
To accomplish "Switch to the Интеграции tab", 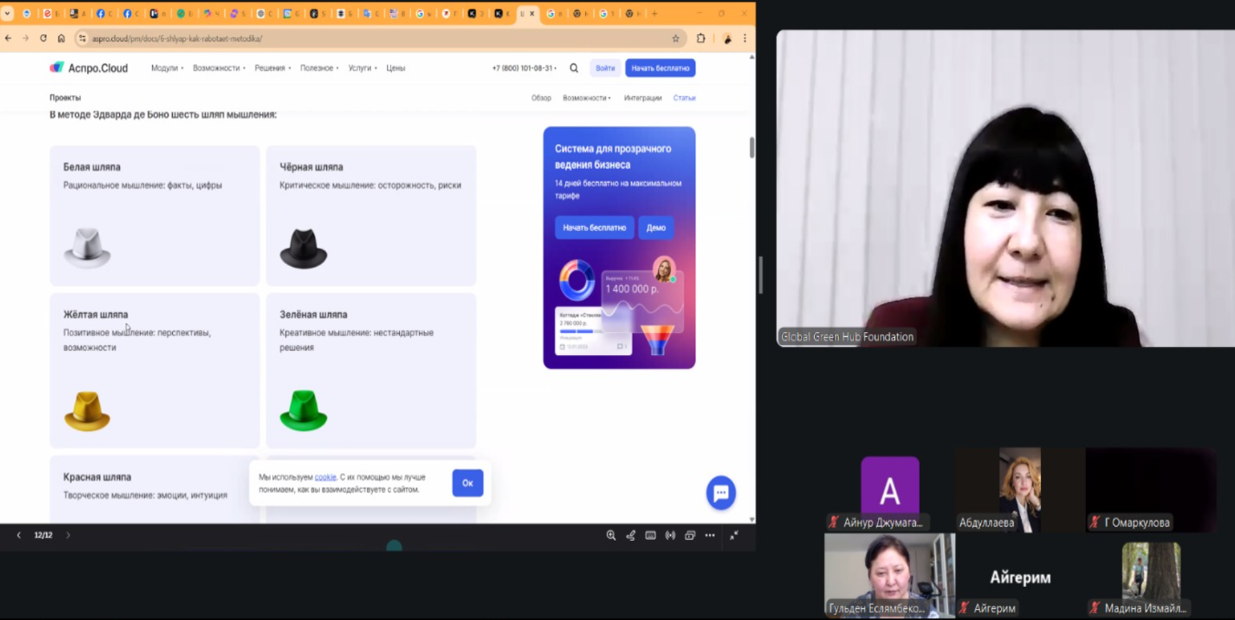I will 643,98.
